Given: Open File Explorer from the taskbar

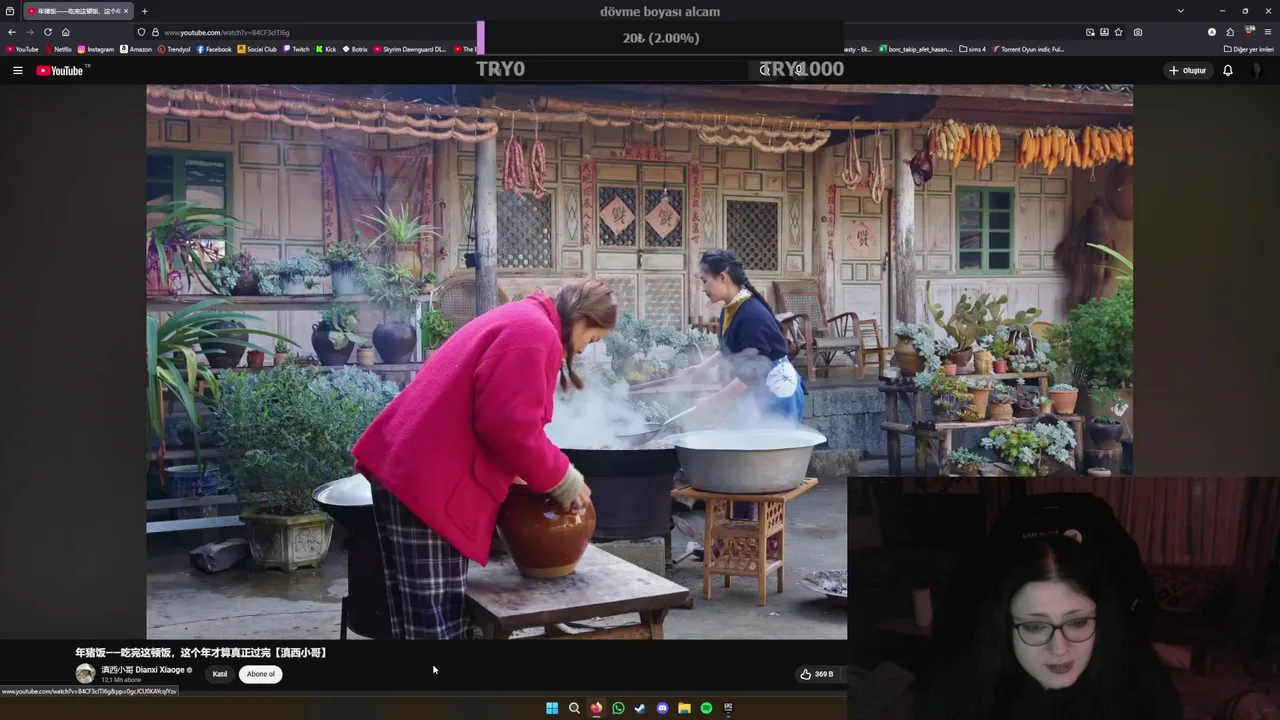Looking at the screenshot, I should point(684,708).
